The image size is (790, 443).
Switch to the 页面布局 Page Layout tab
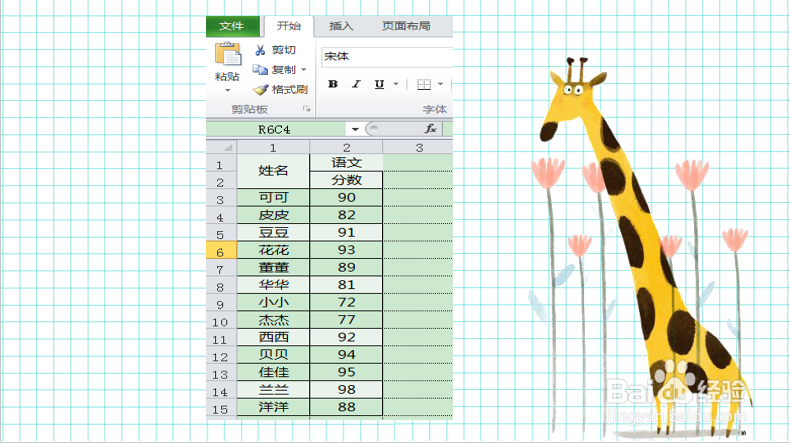(406, 26)
